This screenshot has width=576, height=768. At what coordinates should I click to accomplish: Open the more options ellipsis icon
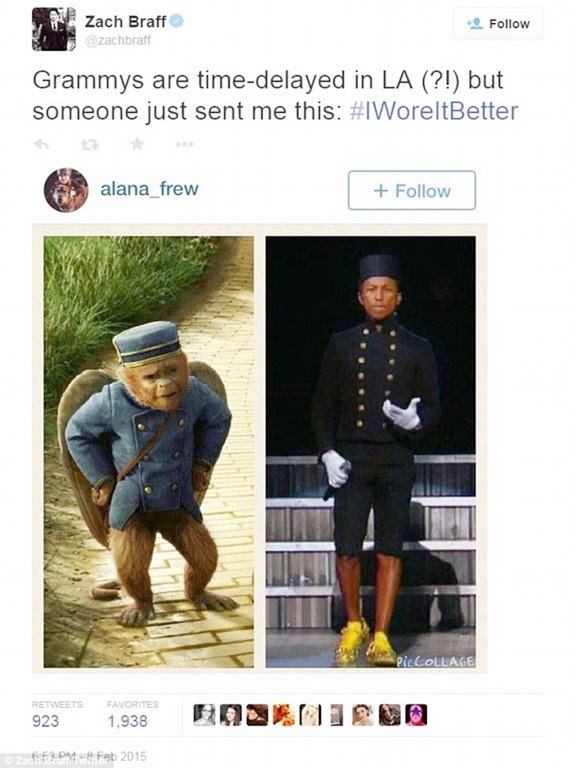184,144
